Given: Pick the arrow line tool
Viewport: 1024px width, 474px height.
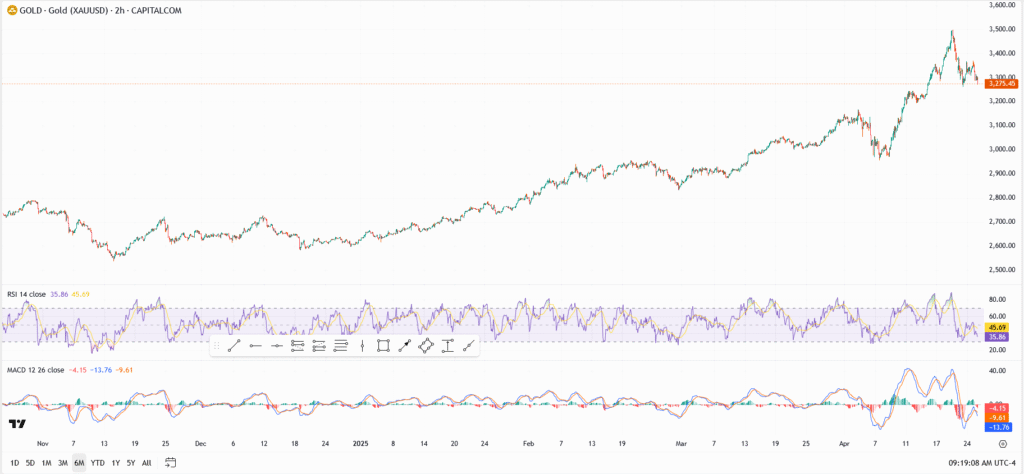Looking at the screenshot, I should [404, 346].
